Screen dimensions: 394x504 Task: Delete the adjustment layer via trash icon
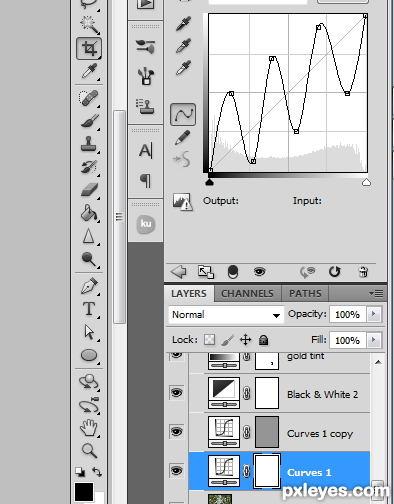click(363, 272)
